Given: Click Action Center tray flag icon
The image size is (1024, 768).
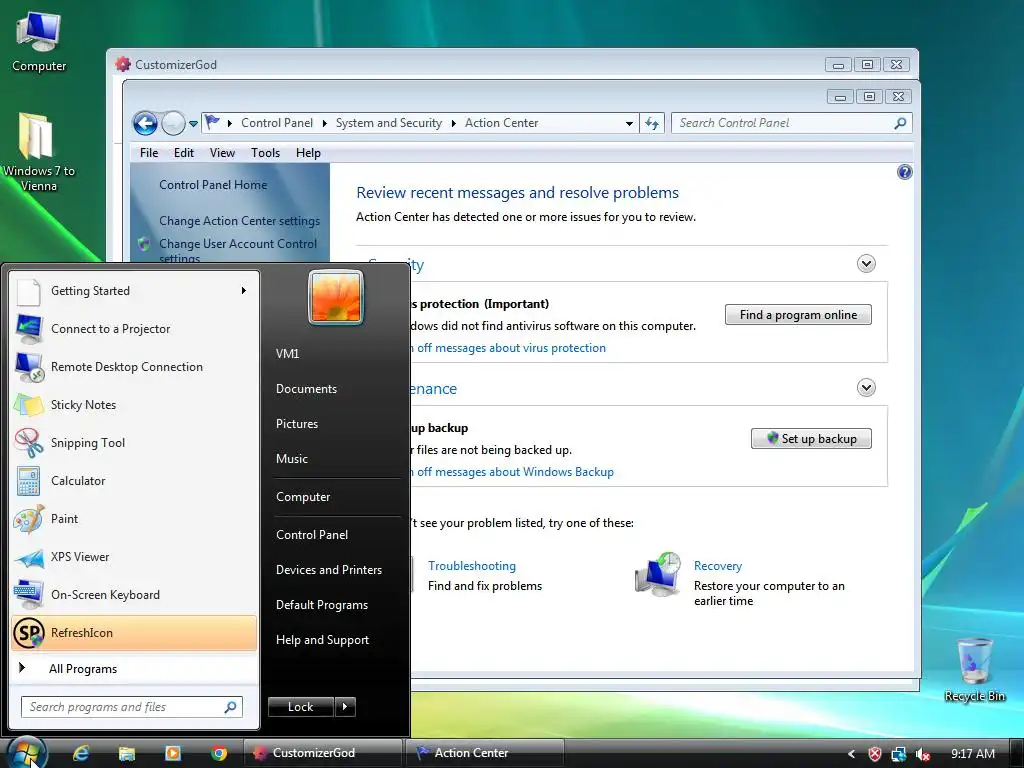Looking at the screenshot, I should pyautogui.click(x=874, y=754).
